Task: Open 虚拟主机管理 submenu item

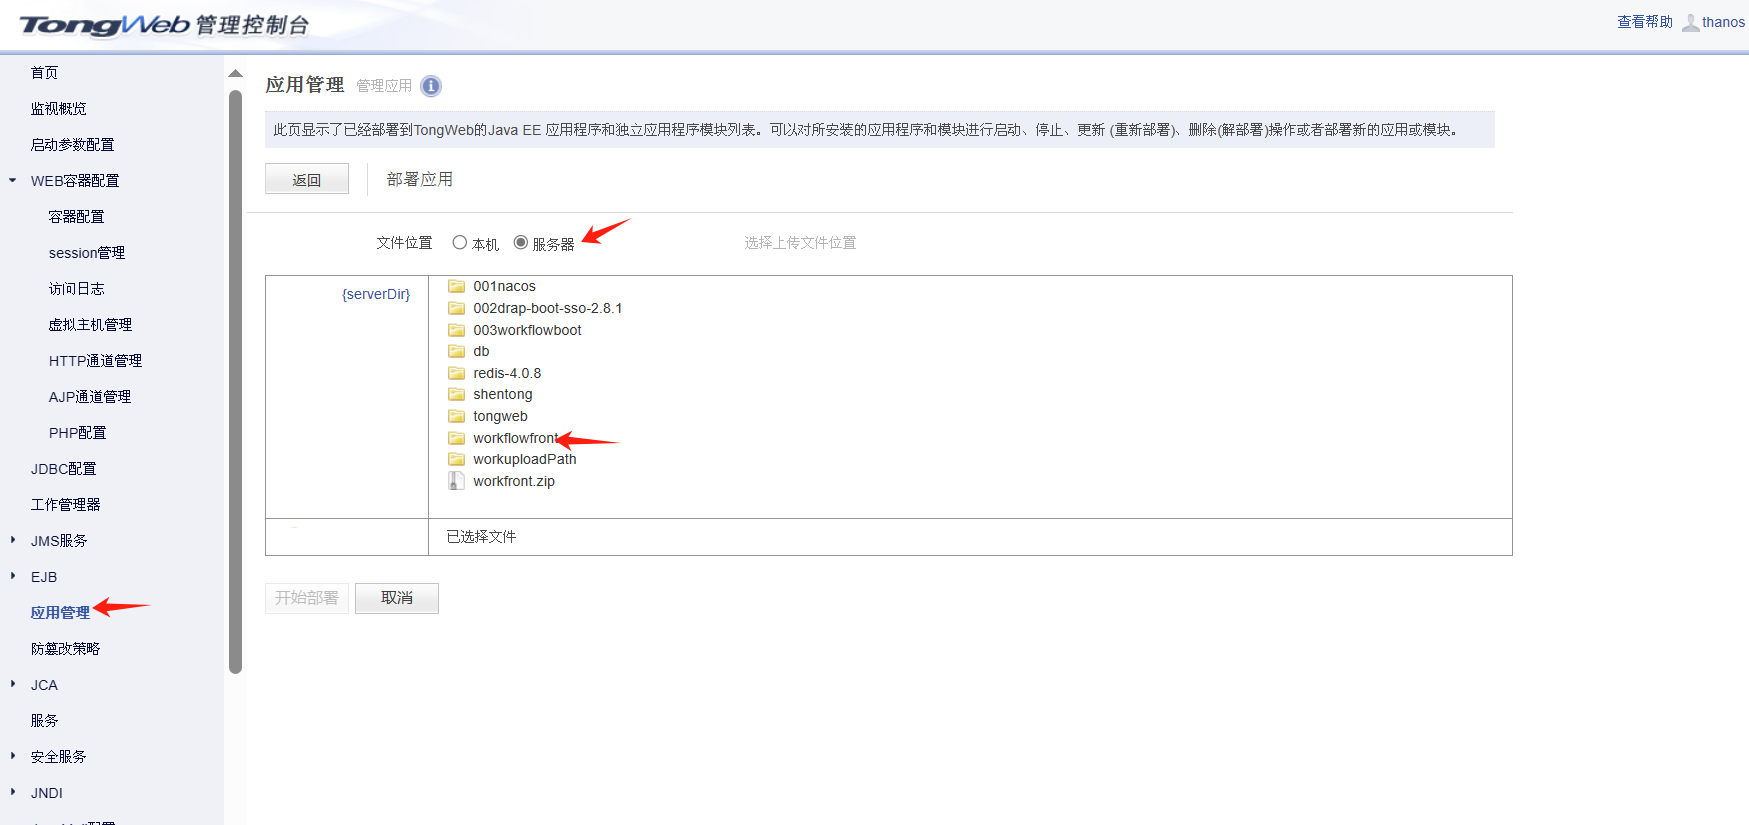Action: pos(91,325)
